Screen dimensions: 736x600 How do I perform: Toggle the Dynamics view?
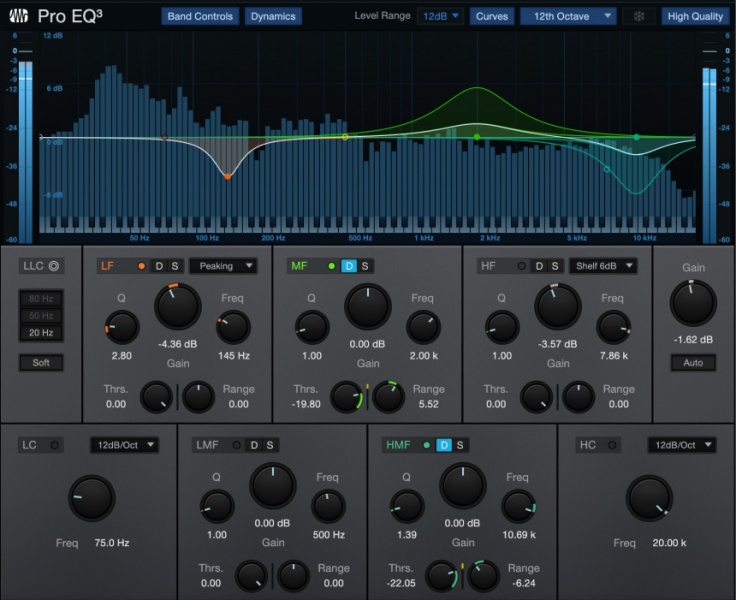[x=273, y=16]
